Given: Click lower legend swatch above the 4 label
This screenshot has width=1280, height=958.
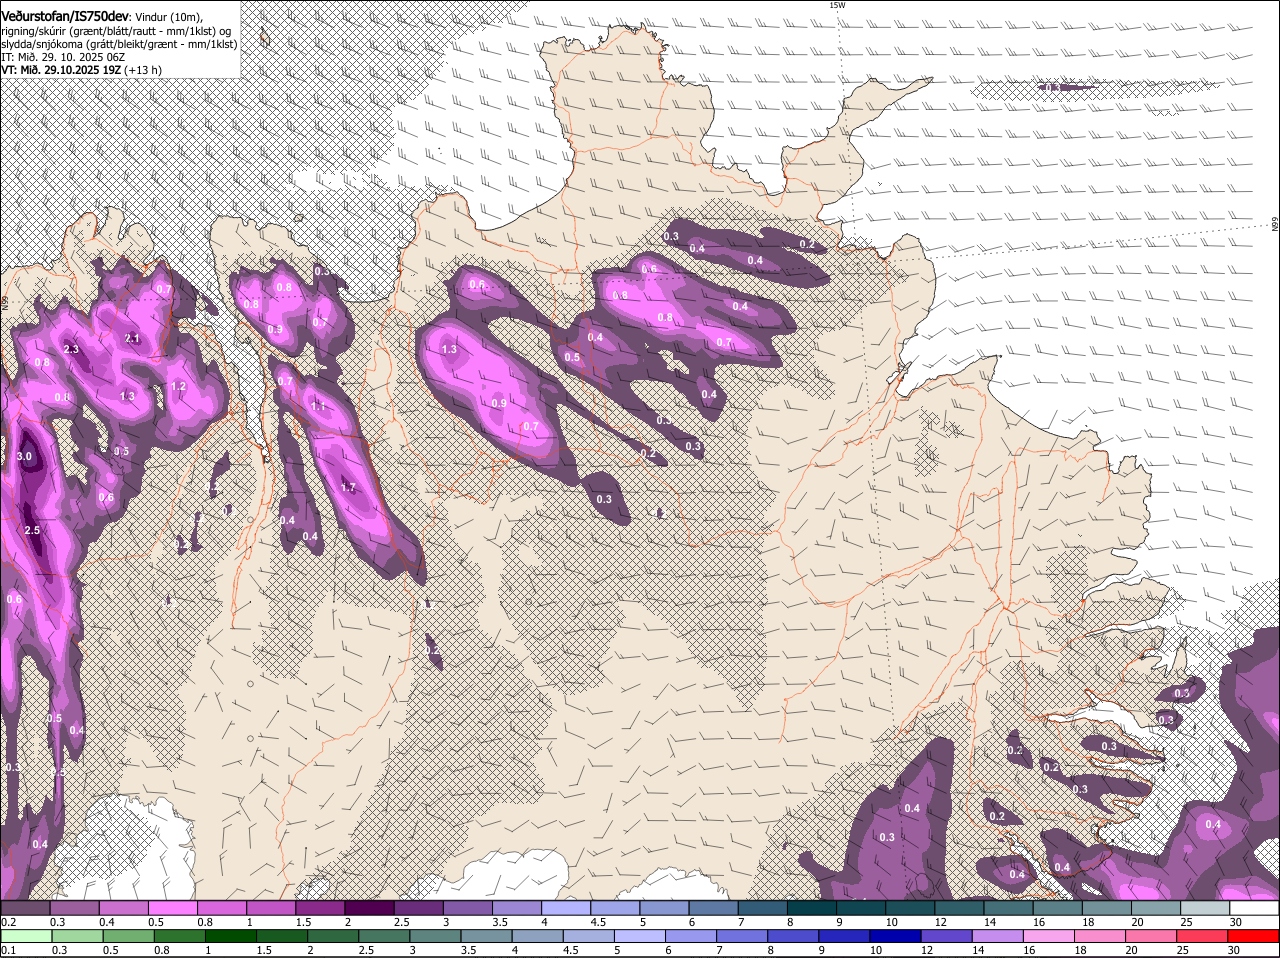Looking at the screenshot, I should point(538,936).
